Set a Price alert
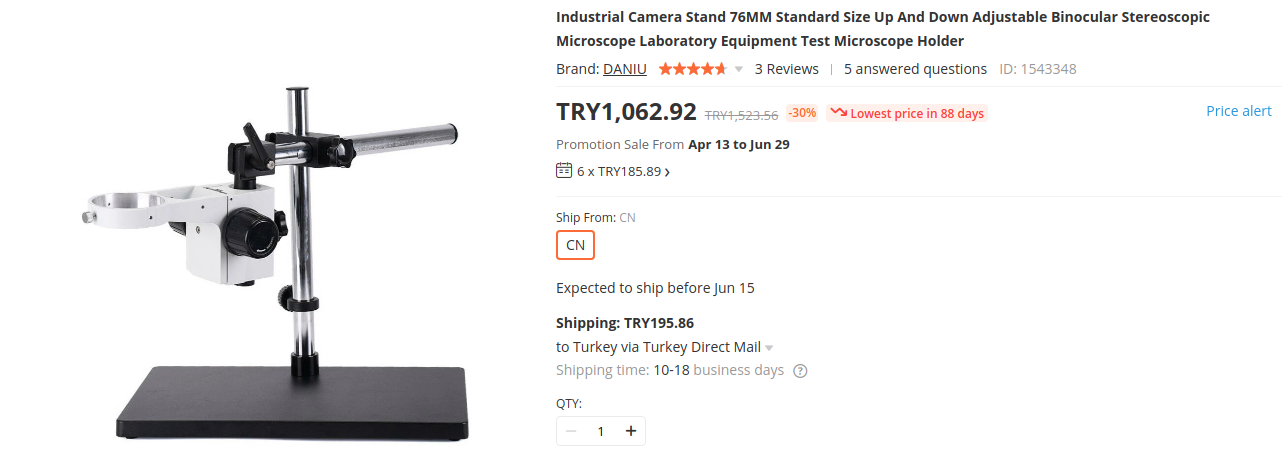The height and width of the screenshot is (453, 1282). (1239, 111)
